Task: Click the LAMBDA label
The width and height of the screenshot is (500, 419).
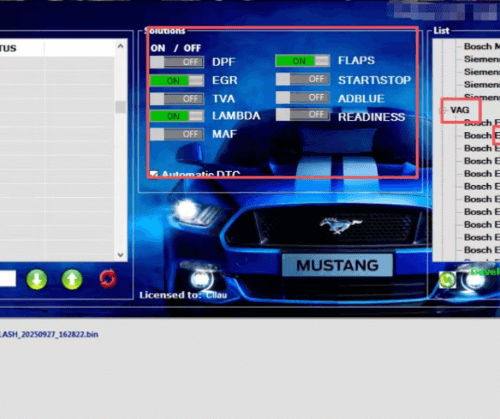Action: click(236, 116)
